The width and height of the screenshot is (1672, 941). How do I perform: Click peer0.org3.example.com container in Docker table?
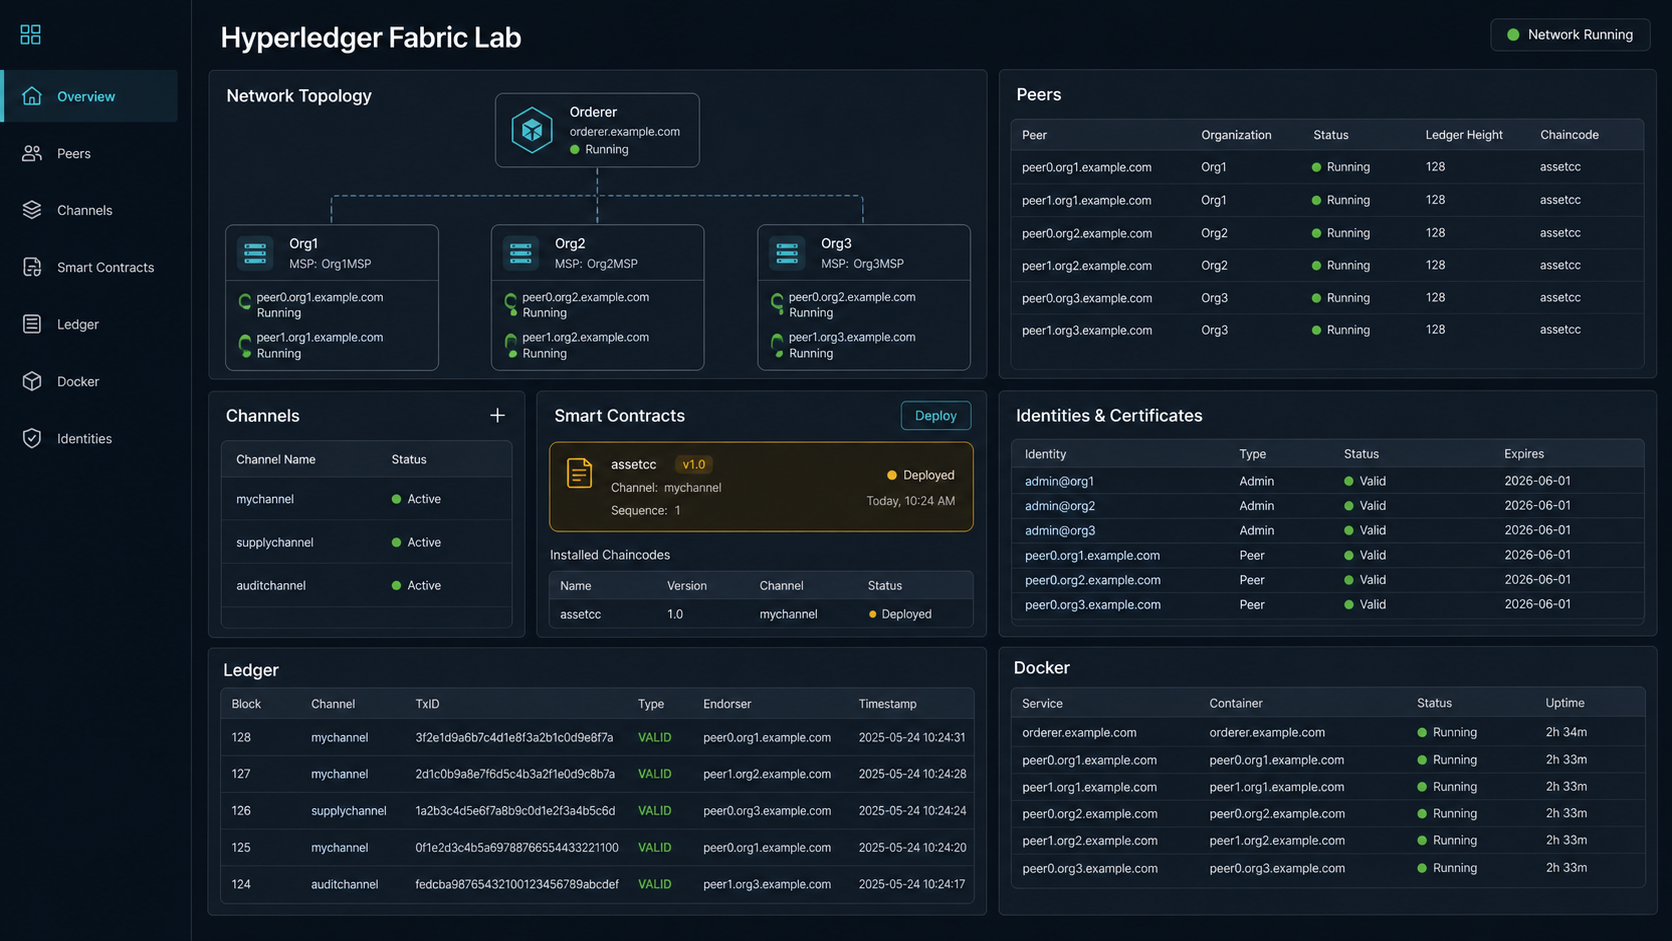tap(1277, 868)
